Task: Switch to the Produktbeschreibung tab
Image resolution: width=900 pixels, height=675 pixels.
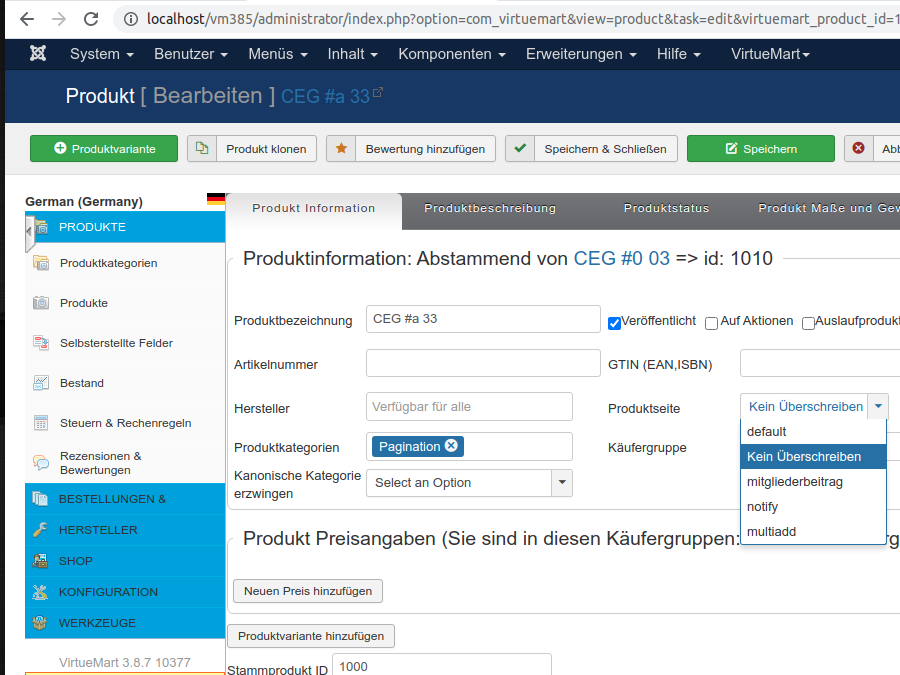Action: pos(490,209)
